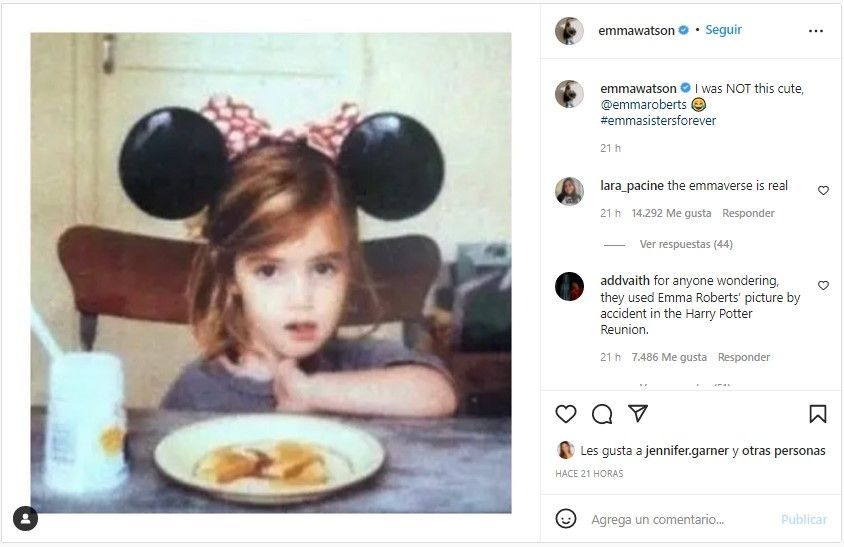Reply to lara_pacine's comment via Responder
The width and height of the screenshot is (844, 547).
(748, 213)
